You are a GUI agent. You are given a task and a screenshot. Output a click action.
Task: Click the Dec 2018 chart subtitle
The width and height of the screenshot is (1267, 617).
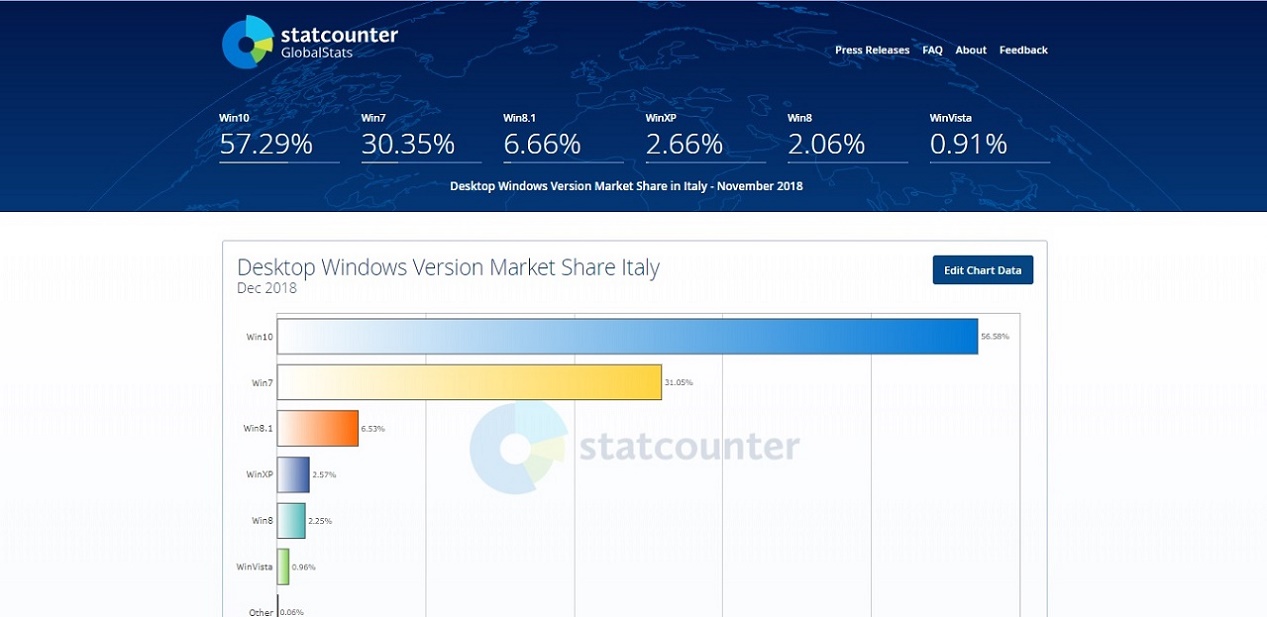click(x=267, y=289)
